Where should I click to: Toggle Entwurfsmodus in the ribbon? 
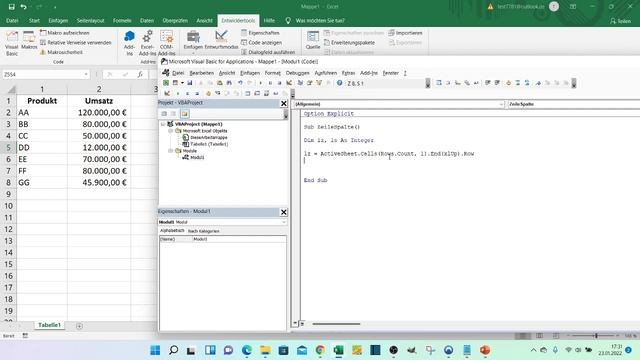pos(221,41)
